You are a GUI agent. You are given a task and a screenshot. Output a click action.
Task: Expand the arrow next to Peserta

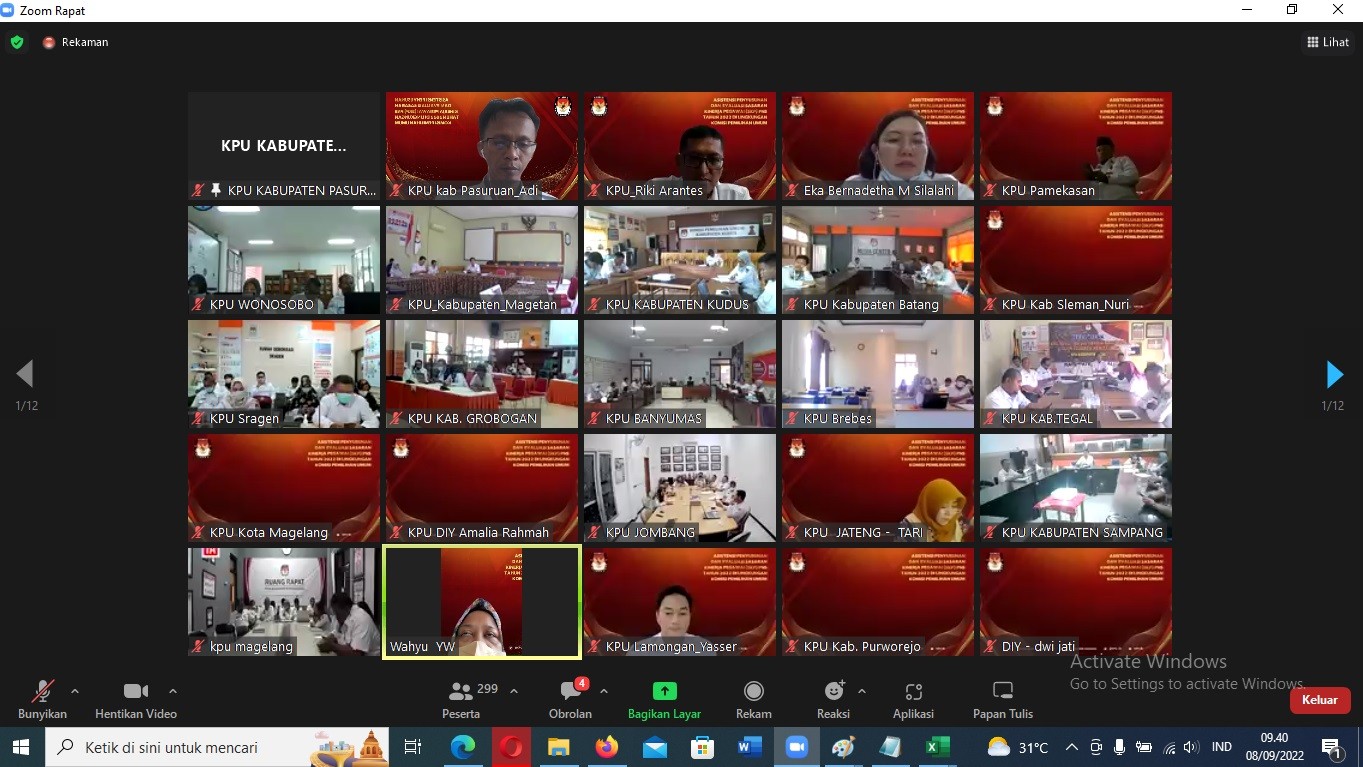tap(514, 691)
